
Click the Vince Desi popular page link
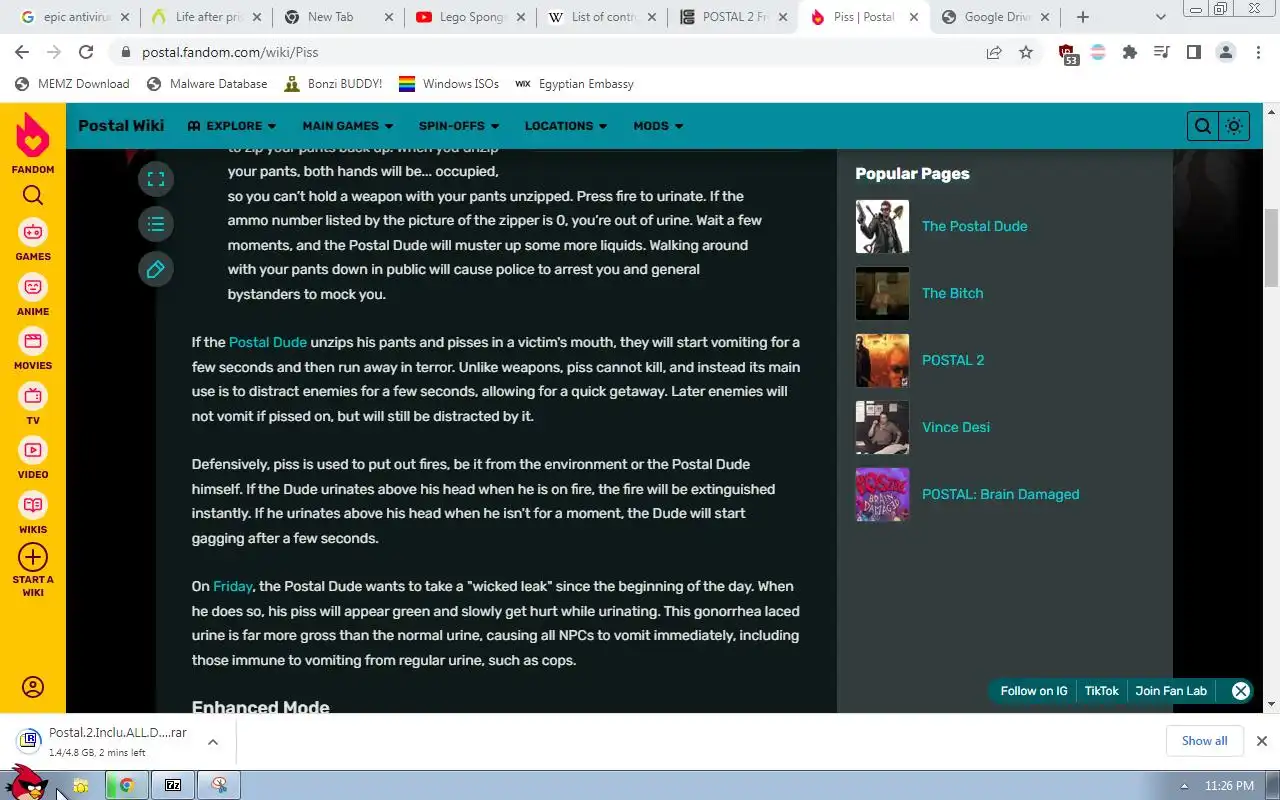(x=956, y=427)
